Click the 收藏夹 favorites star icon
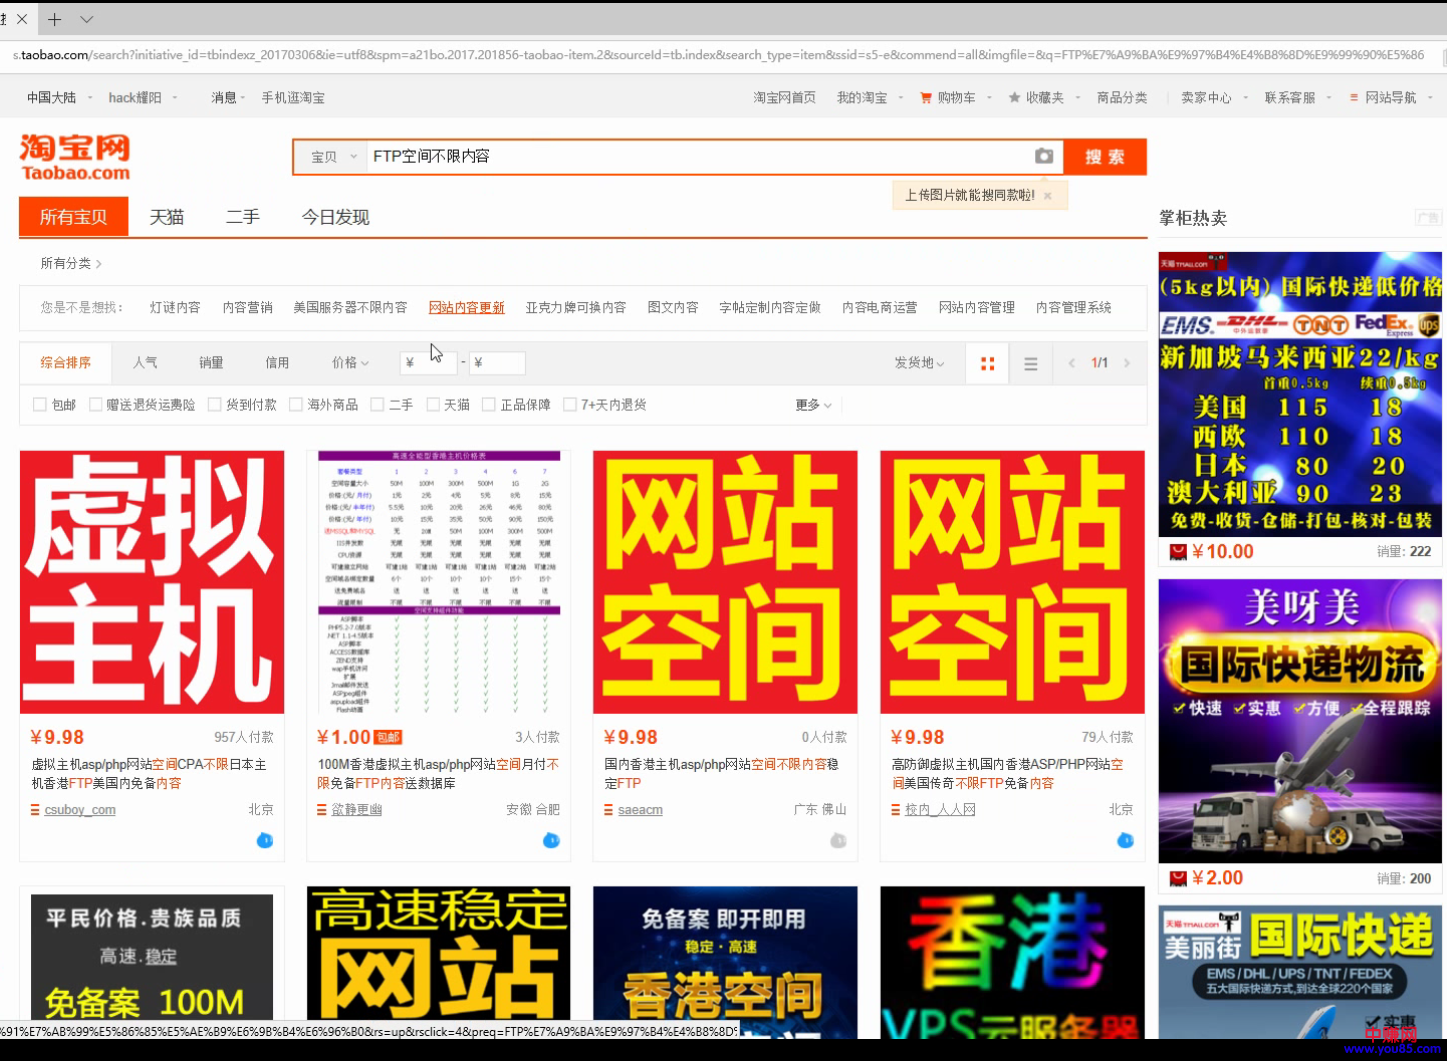Image resolution: width=1447 pixels, height=1061 pixels. (x=1015, y=98)
